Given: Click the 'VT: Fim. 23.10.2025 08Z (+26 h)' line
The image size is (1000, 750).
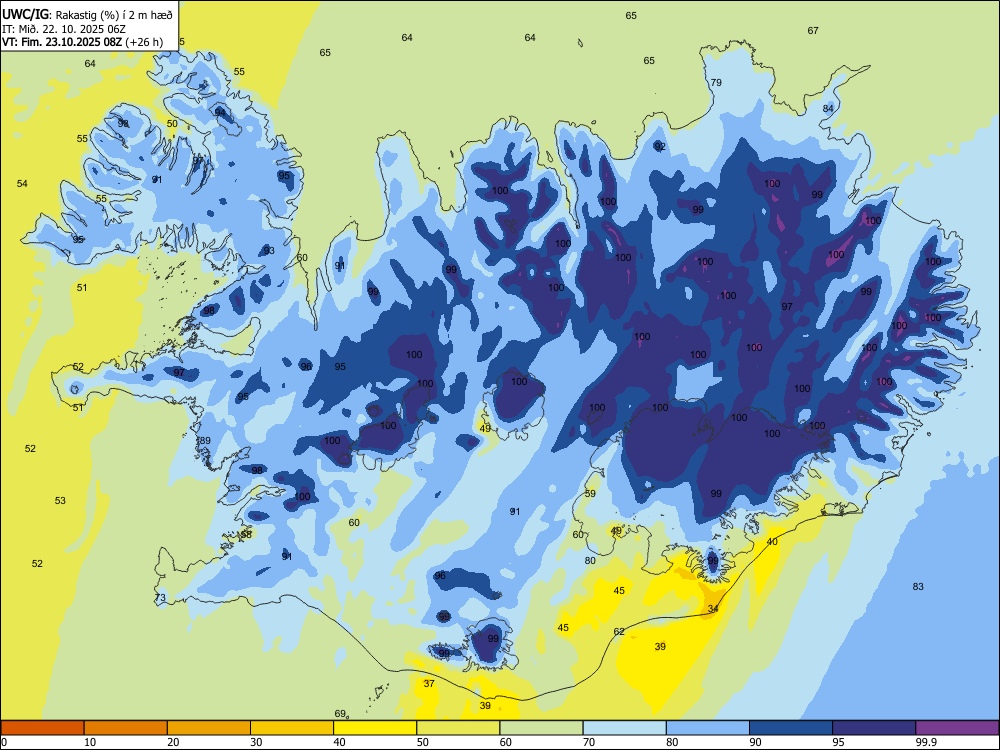Looking at the screenshot, I should [x=82, y=42].
